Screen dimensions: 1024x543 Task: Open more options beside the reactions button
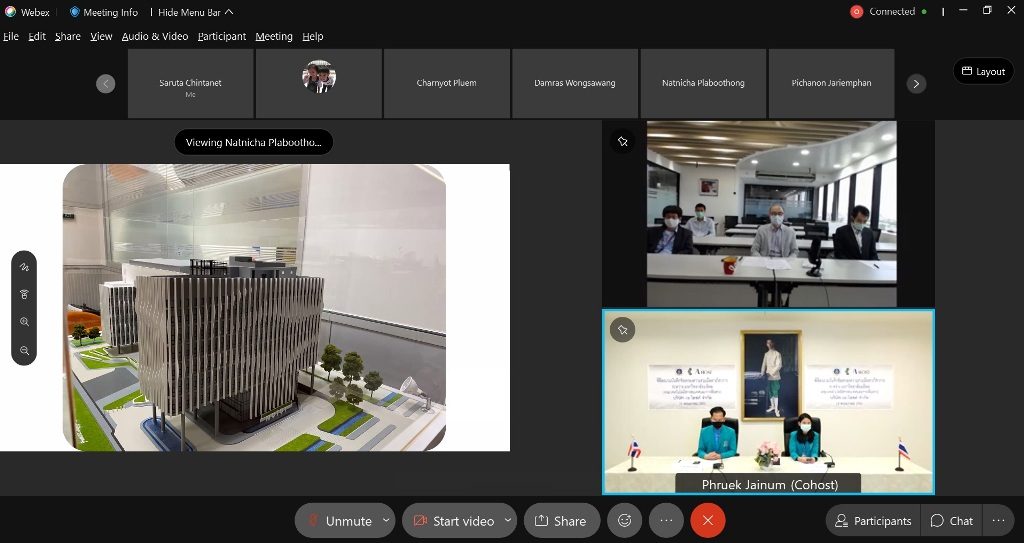666,521
